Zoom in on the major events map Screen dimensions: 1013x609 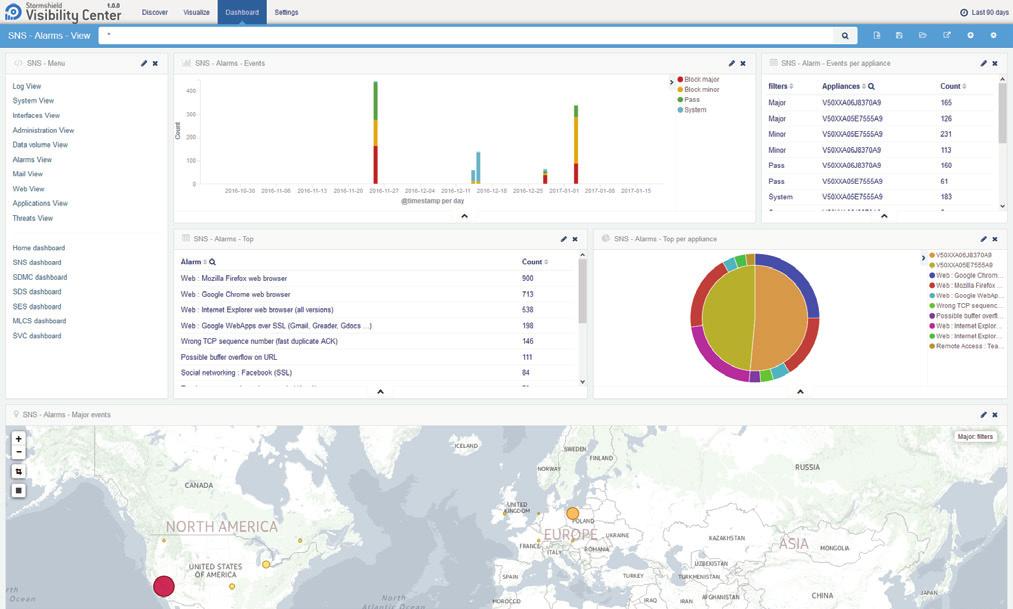click(x=19, y=439)
